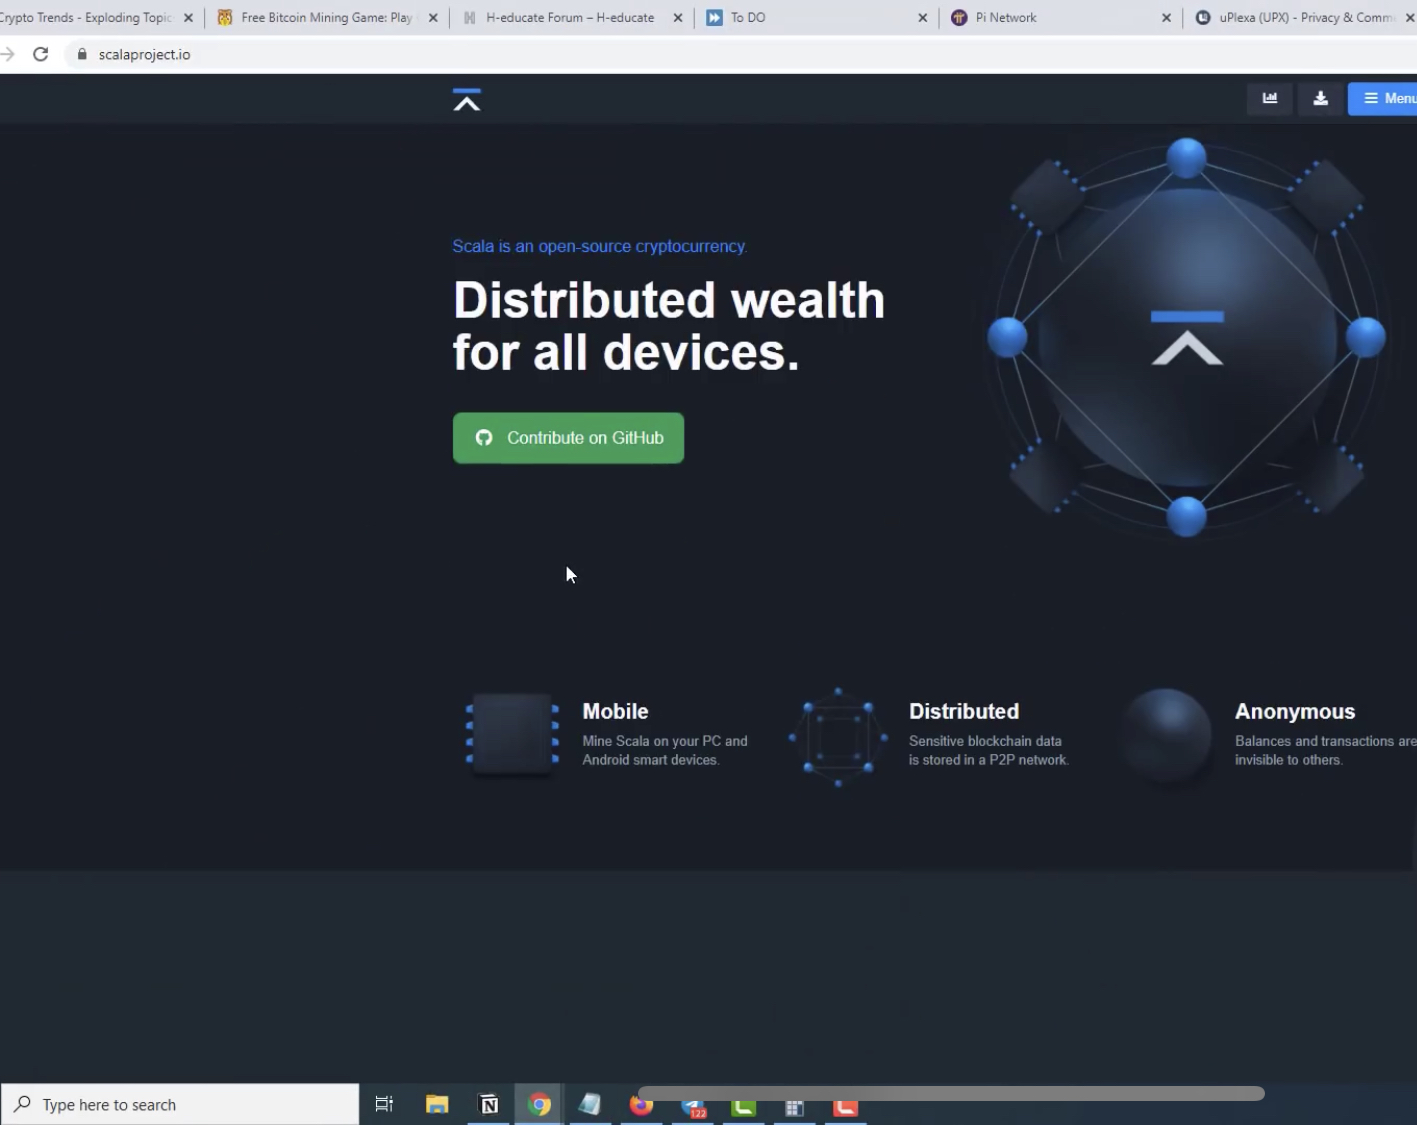The height and width of the screenshot is (1125, 1417).
Task: Click the download icon button in header
Action: [x=1320, y=98]
